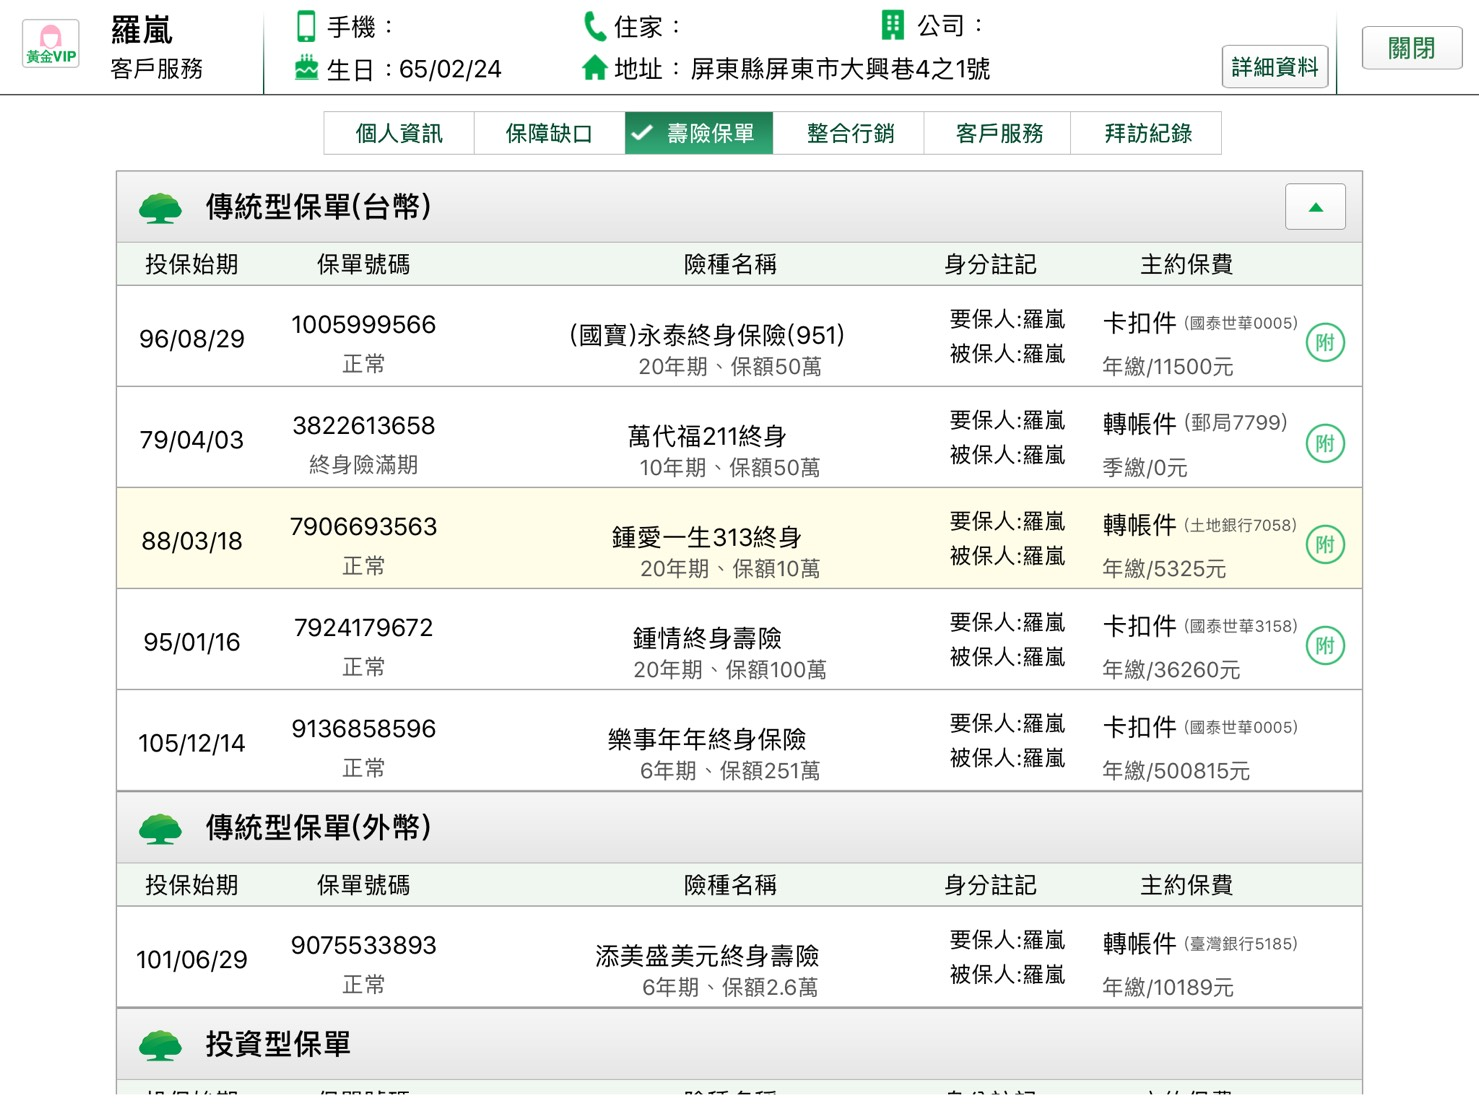Select policy number 7924179672
This screenshot has height=1109, width=1479.
click(364, 628)
